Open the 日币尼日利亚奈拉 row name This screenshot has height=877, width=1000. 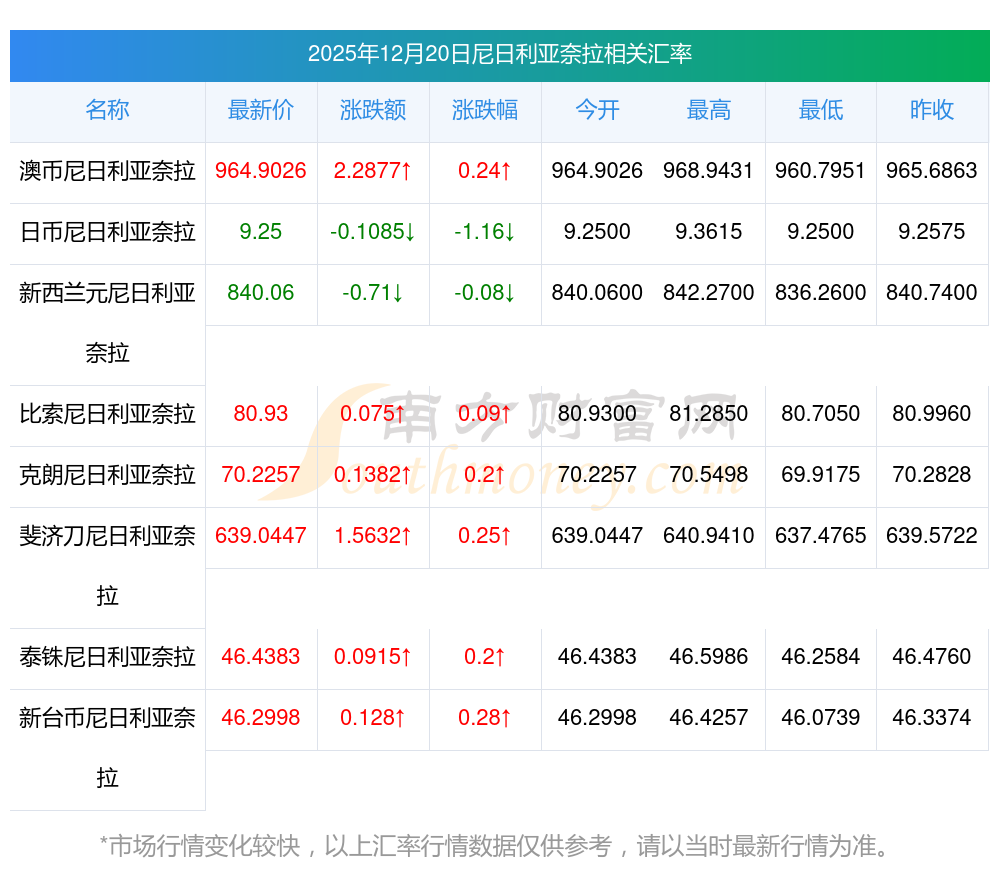coord(107,232)
